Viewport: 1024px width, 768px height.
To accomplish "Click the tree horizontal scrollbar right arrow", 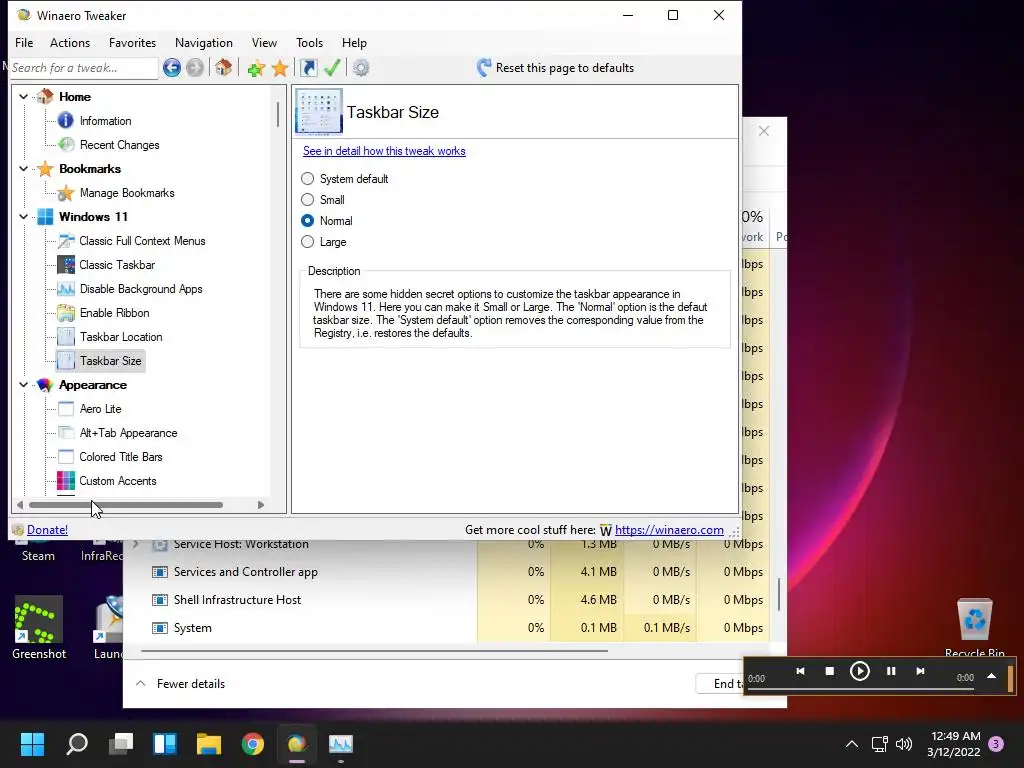I will point(261,505).
